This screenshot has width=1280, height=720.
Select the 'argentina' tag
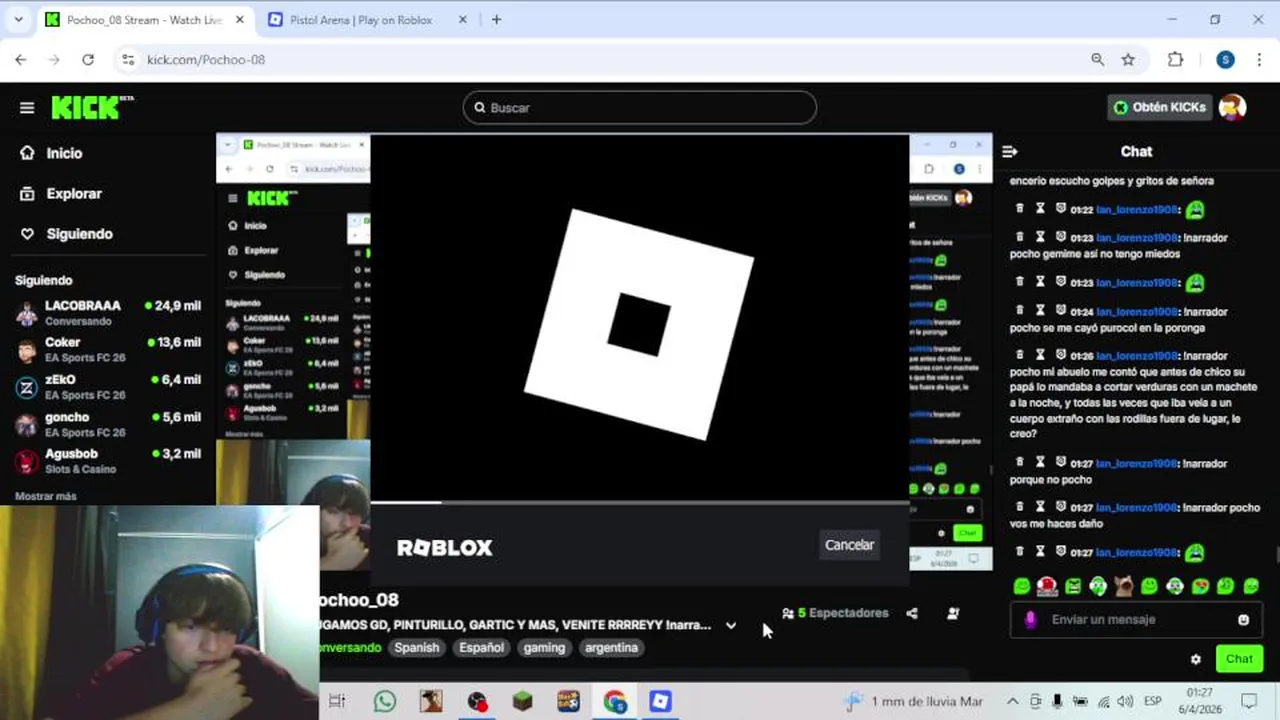611,648
